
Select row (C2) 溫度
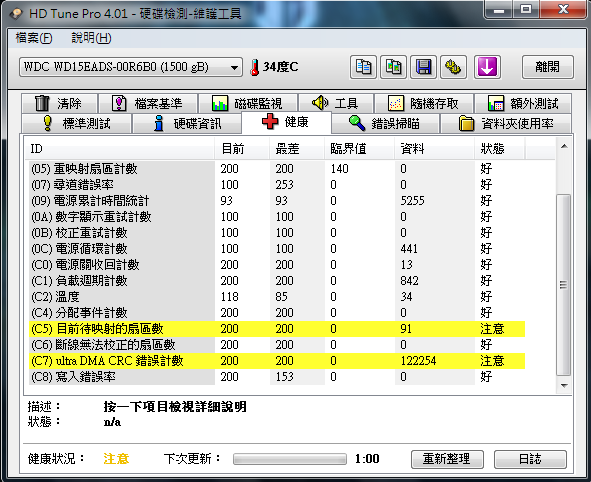(277, 297)
